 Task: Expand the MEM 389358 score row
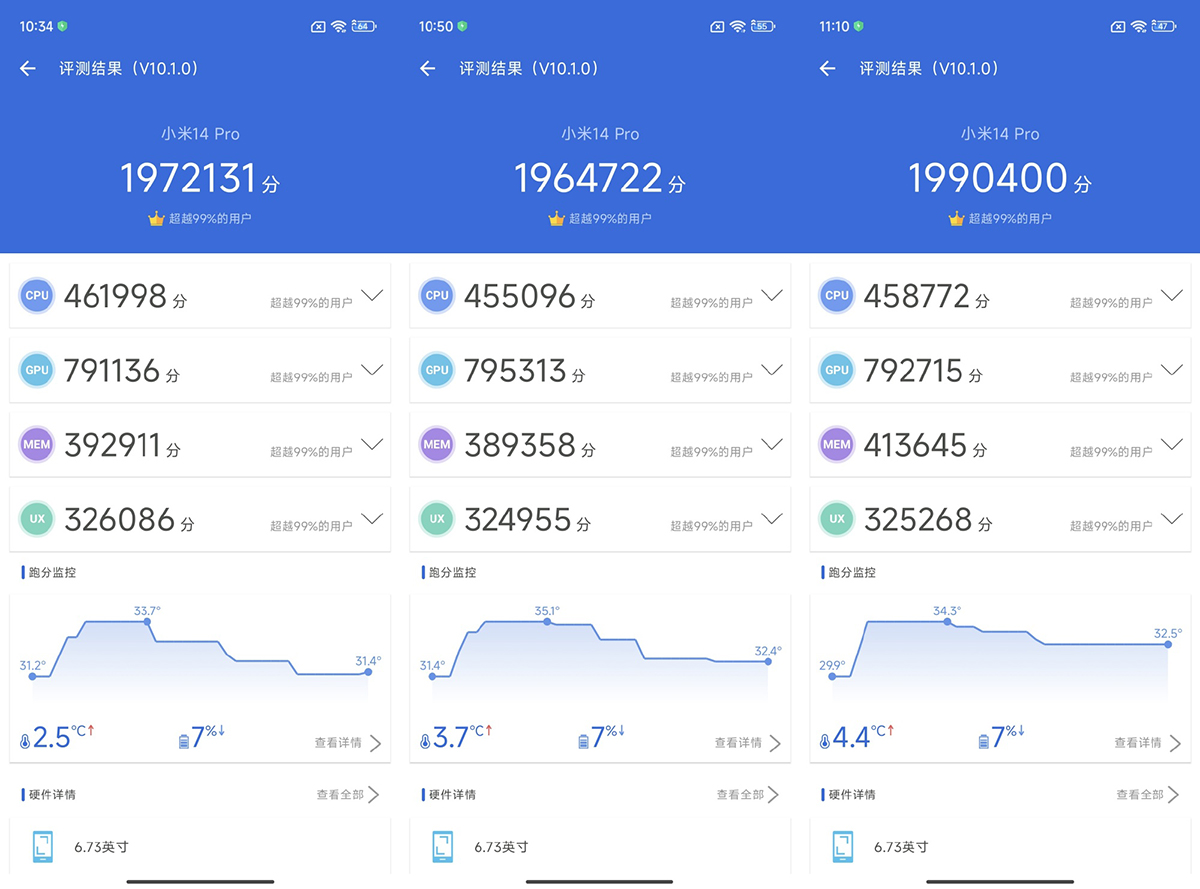click(x=772, y=443)
